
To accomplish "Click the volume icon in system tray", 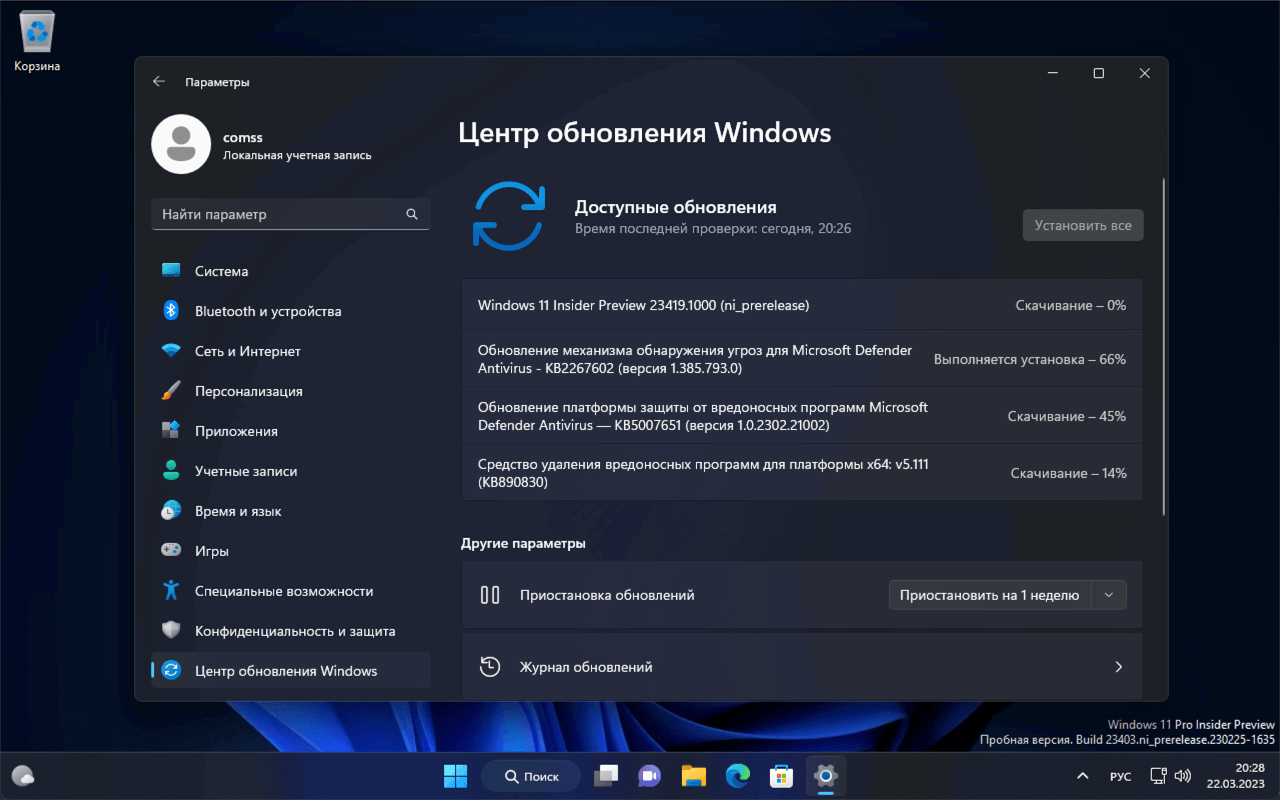I will [1183, 775].
